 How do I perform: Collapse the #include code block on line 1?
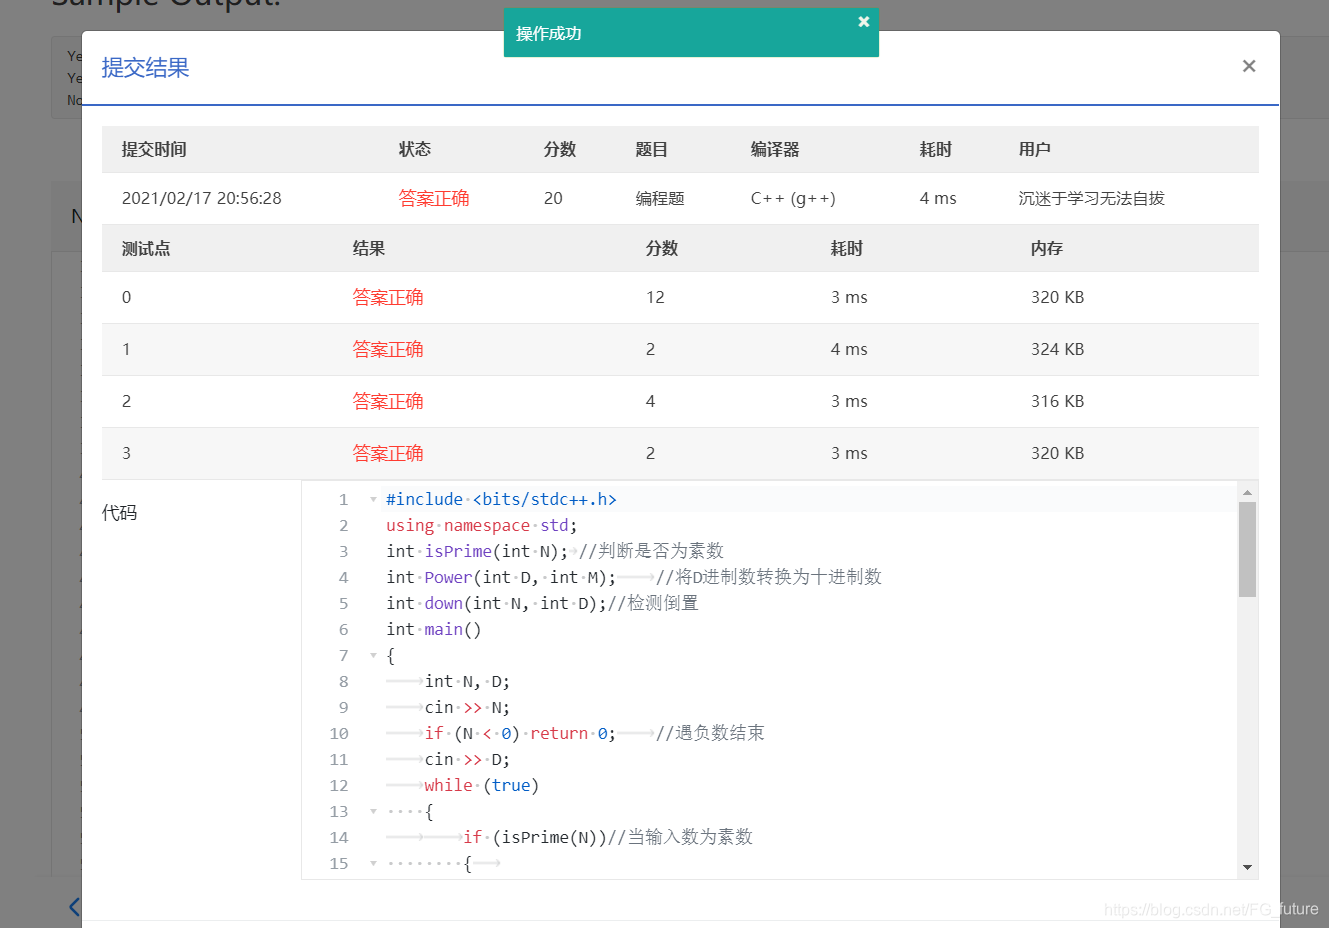pos(373,499)
